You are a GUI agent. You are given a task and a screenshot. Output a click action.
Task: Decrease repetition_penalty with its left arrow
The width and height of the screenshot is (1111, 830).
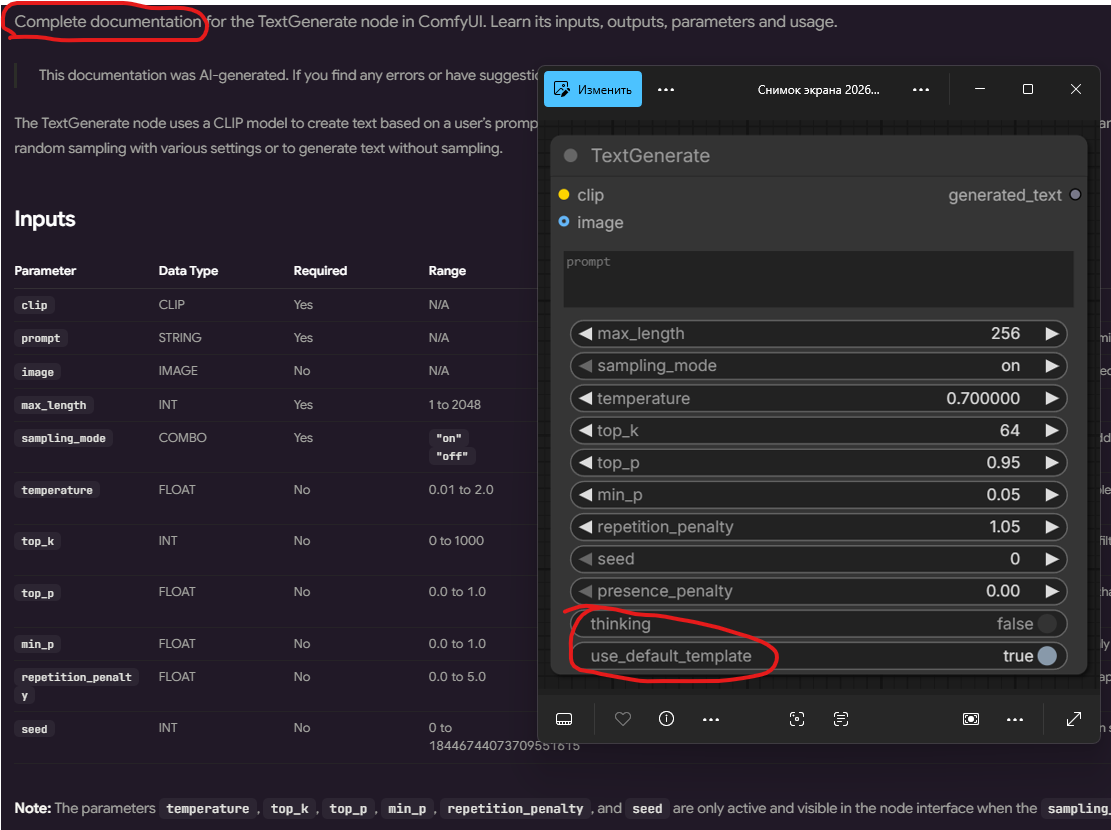pos(585,527)
